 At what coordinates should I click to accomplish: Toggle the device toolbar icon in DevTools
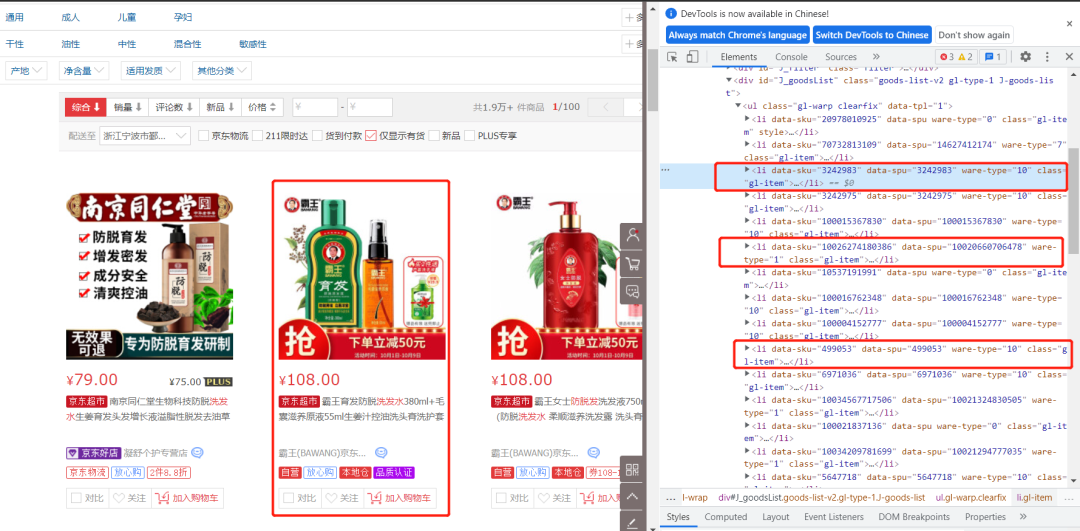point(692,56)
